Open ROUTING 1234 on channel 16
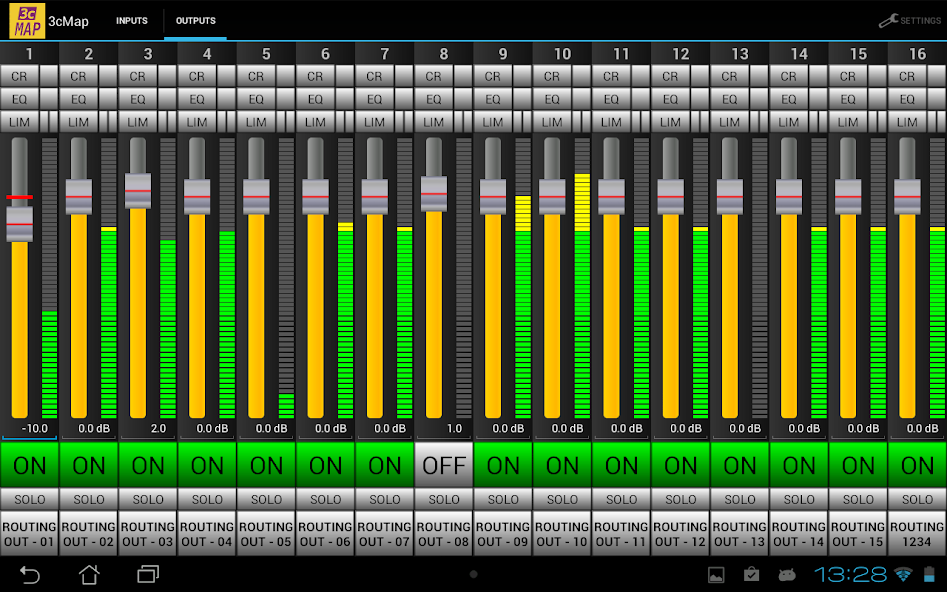 coord(917,534)
